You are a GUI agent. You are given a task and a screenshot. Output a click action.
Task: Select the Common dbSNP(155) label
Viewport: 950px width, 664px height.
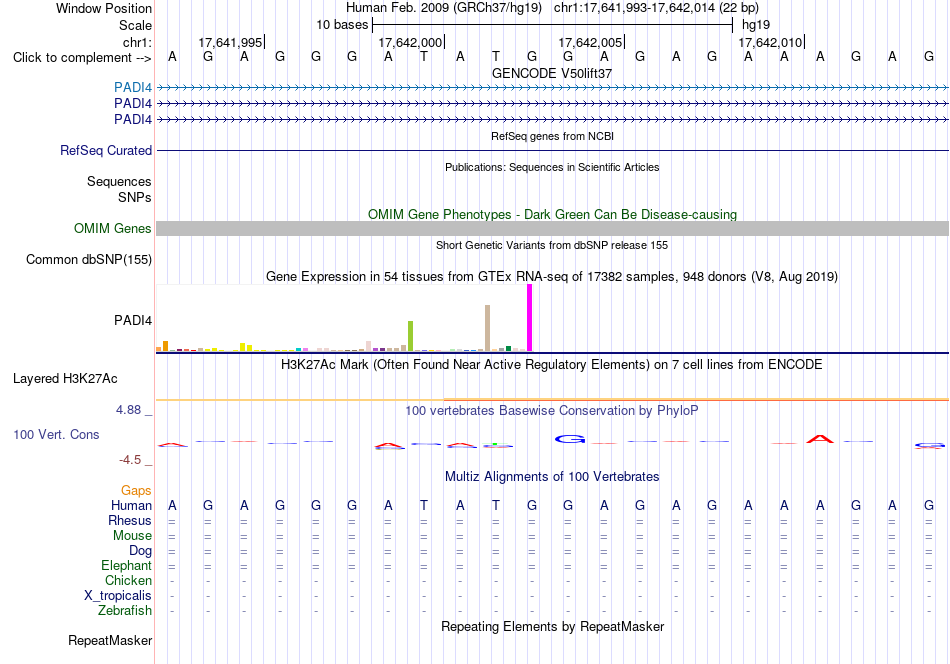point(89,259)
